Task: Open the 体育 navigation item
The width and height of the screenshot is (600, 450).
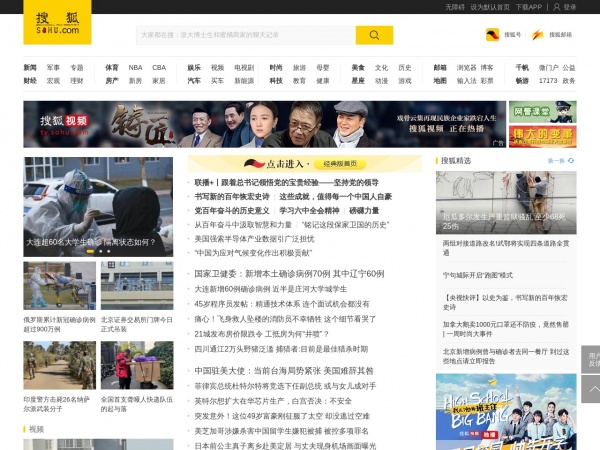Action: click(112, 68)
